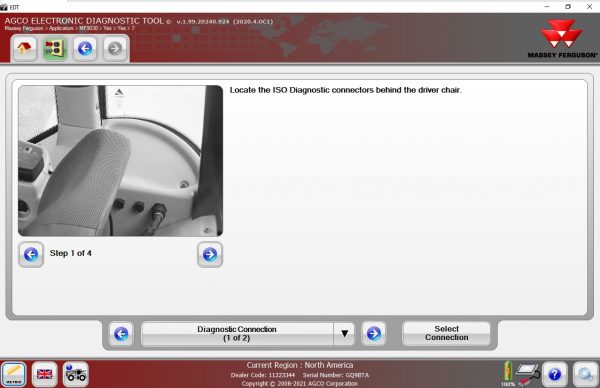Screen dimensions: 600x388
Task: Go to previous step beside Step 1 of 4
Action: tap(31, 254)
